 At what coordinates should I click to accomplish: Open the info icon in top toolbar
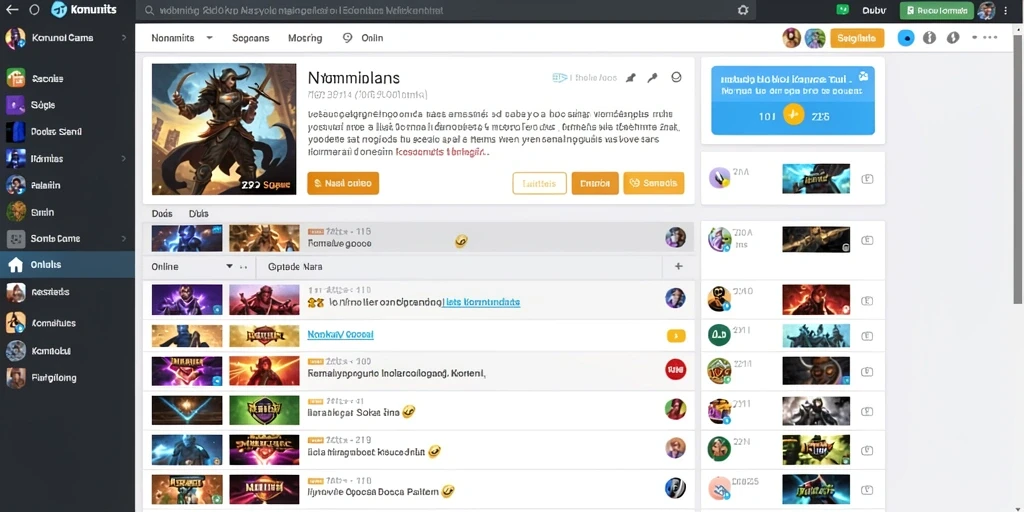(x=929, y=38)
